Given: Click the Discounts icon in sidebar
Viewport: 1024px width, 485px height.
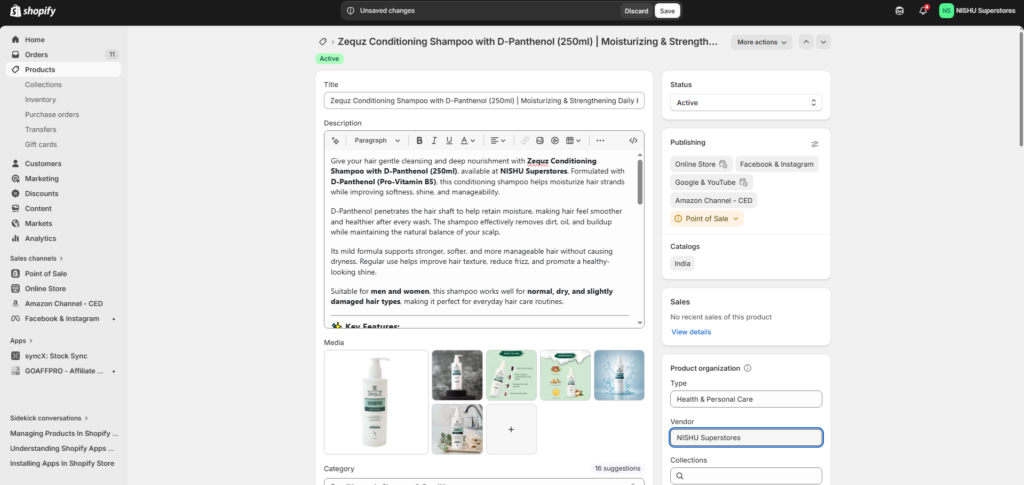Looking at the screenshot, I should pyautogui.click(x=16, y=194).
